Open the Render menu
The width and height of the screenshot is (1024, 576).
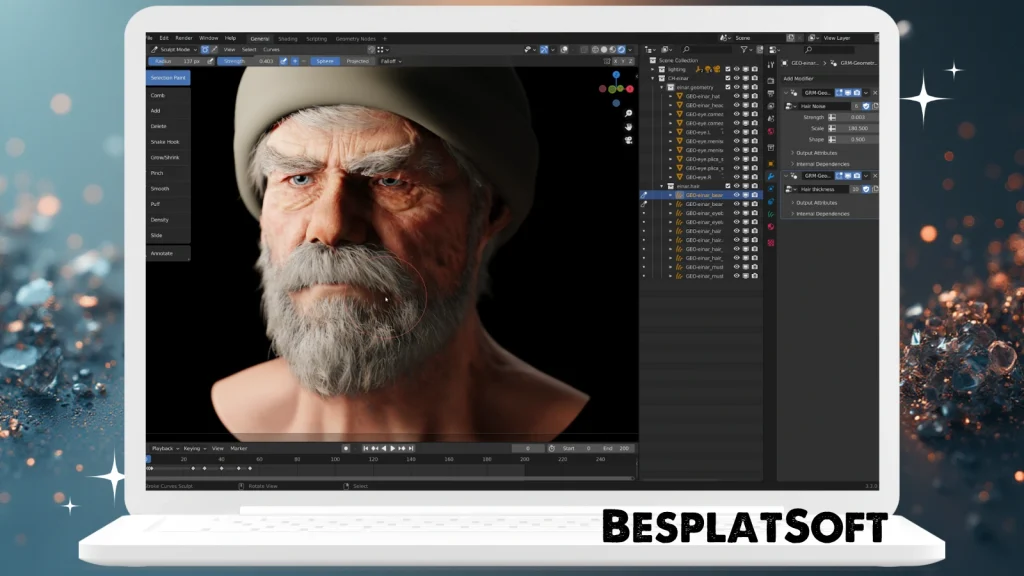(x=184, y=38)
